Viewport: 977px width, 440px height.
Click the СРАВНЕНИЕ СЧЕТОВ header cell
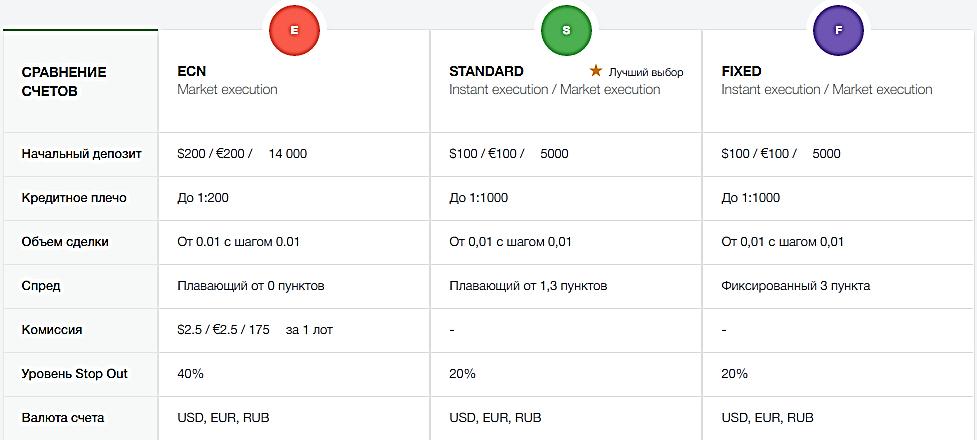(x=64, y=81)
